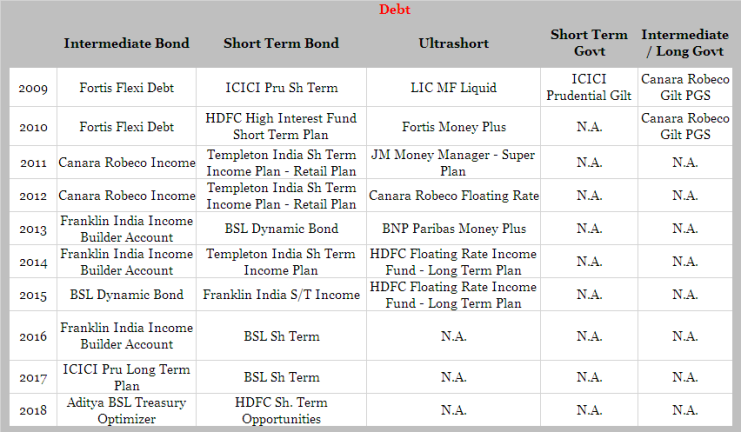This screenshot has height=432, width=741.
Task: Select Aditya BSL Treasury Optimizer cell
Action: [127, 408]
